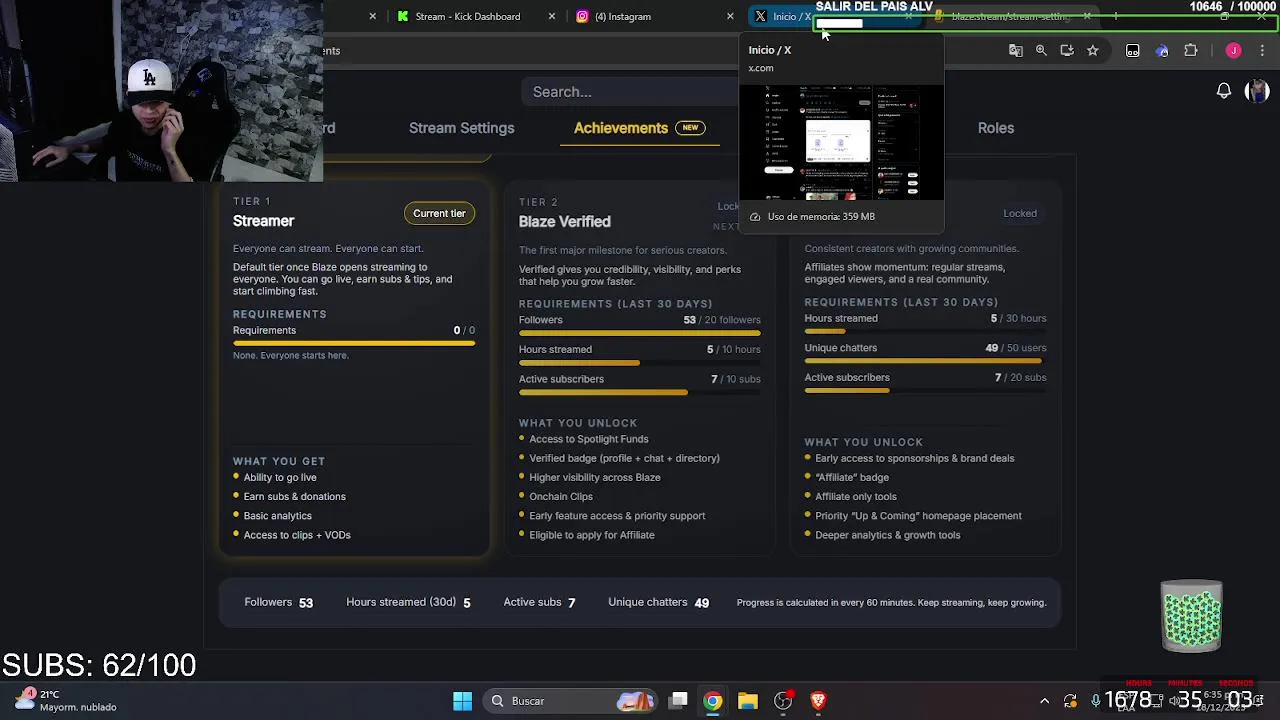
Task: Bookmark this page with the star icon
Action: click(1093, 50)
